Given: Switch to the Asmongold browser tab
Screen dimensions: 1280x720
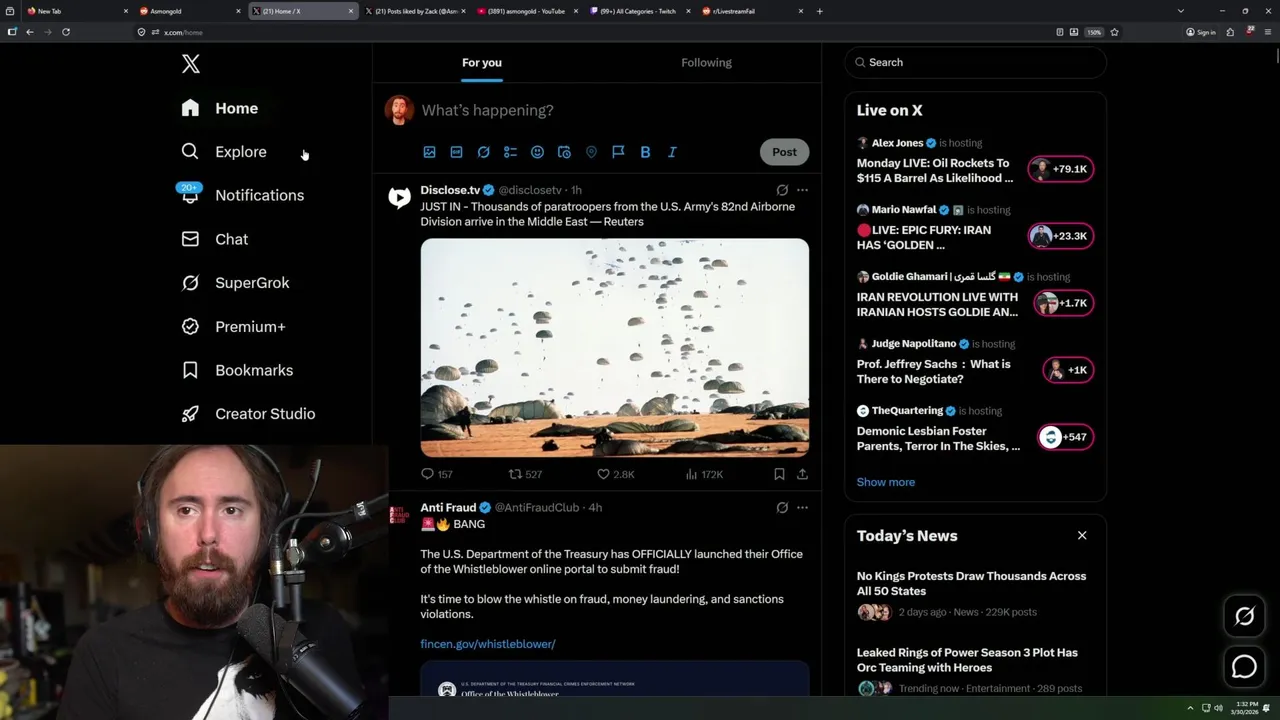Looking at the screenshot, I should (189, 11).
